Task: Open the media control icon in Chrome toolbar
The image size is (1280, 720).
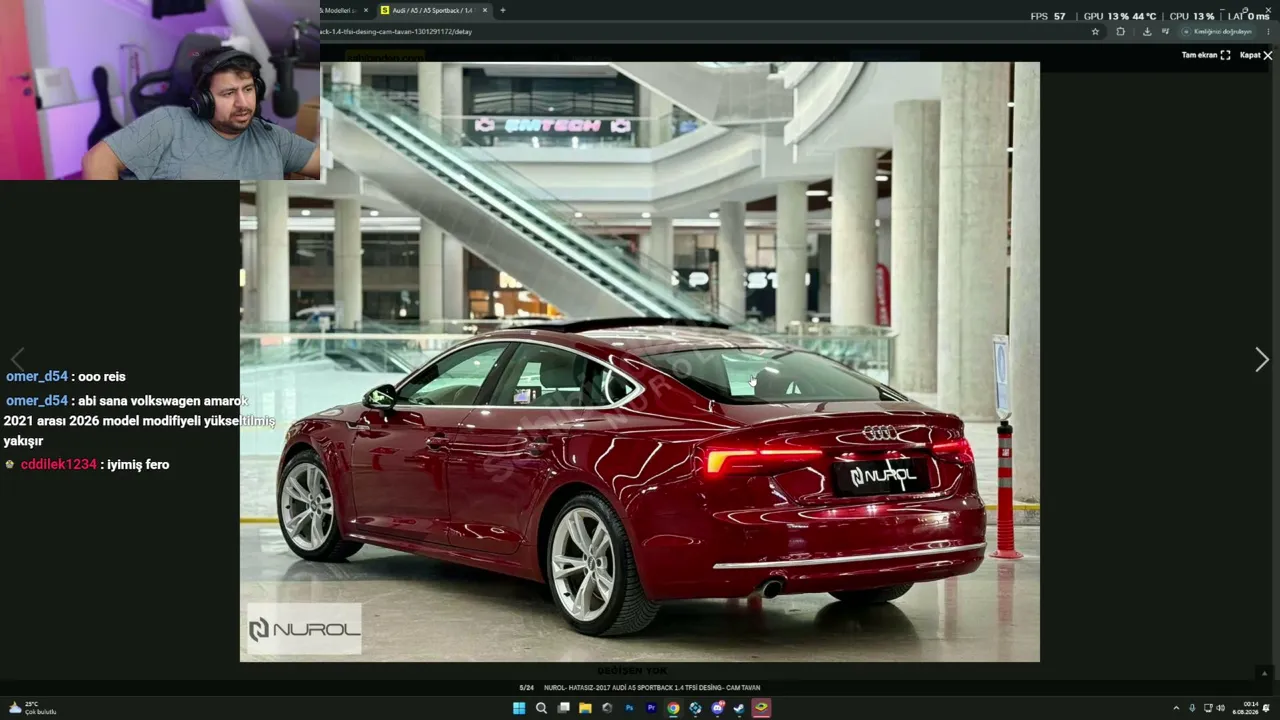Action: tap(1166, 31)
